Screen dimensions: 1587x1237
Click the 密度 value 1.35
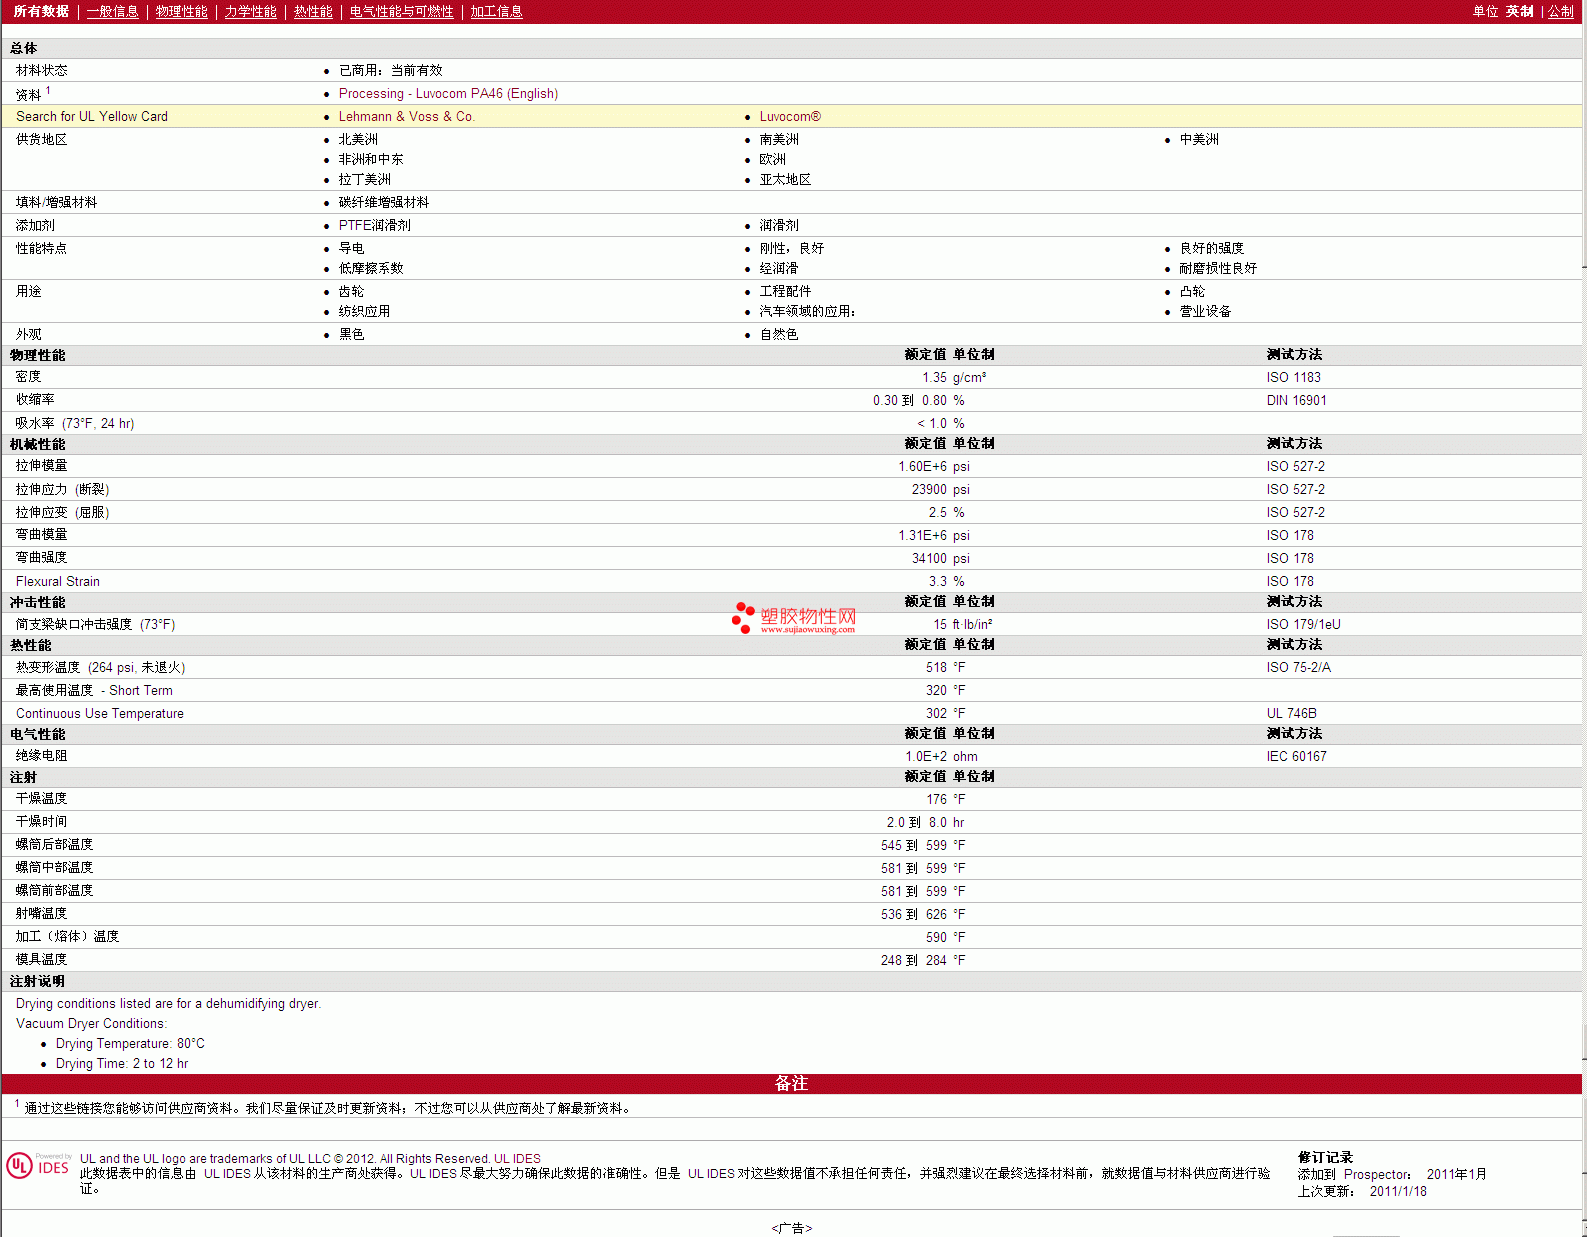[x=934, y=377]
